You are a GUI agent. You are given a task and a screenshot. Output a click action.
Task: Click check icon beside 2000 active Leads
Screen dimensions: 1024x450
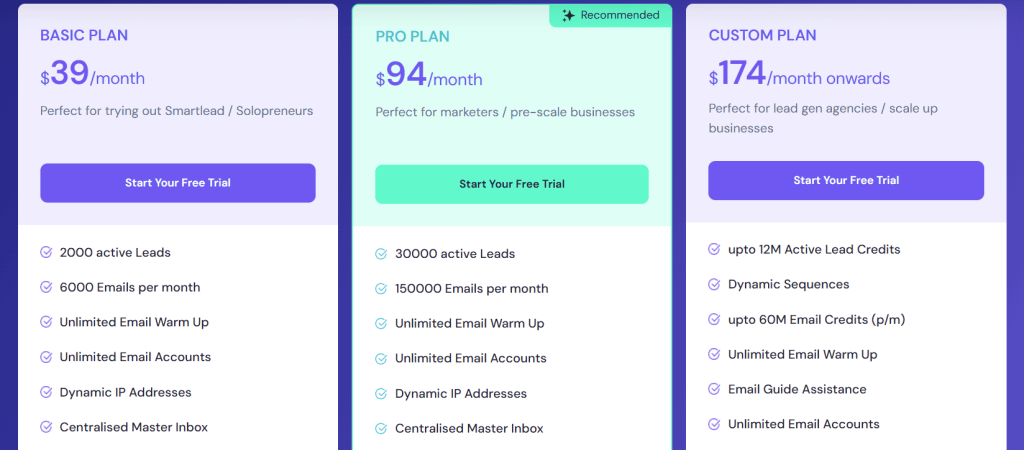(46, 253)
